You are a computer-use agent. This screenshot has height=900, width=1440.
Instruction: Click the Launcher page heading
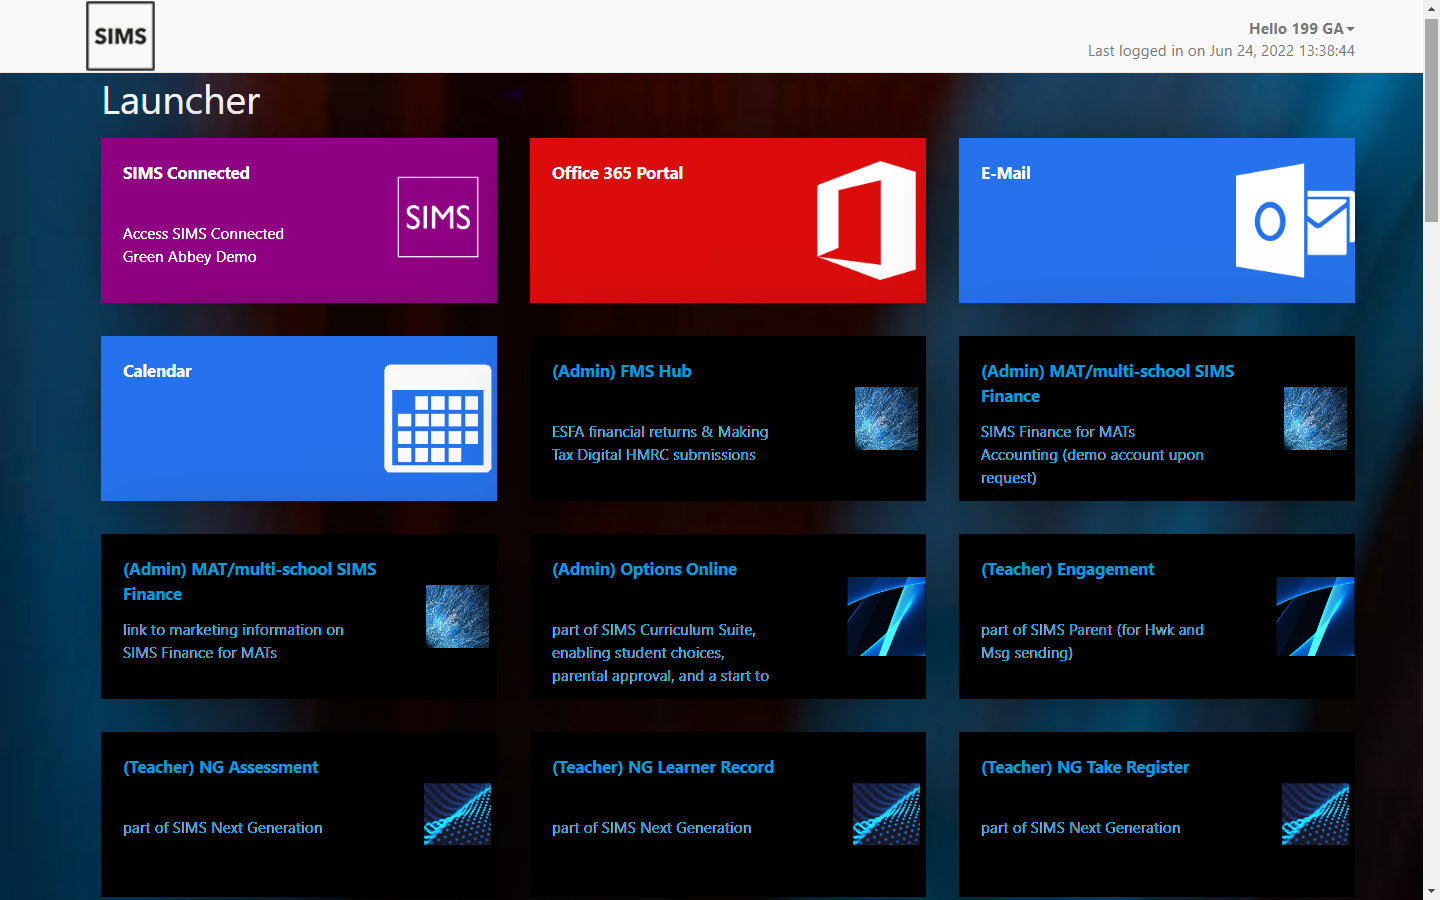pos(181,101)
